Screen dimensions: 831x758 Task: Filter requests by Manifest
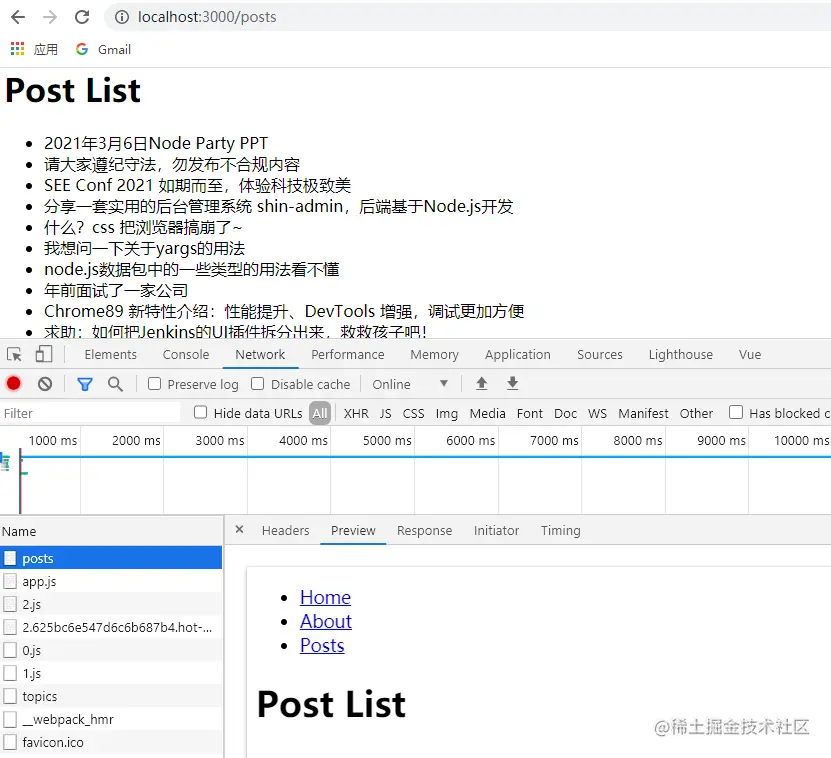tap(643, 413)
